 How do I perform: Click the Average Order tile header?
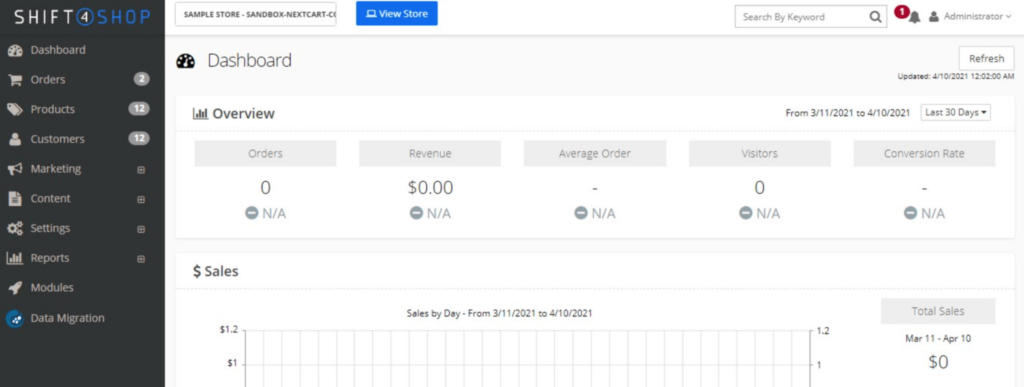pos(594,154)
